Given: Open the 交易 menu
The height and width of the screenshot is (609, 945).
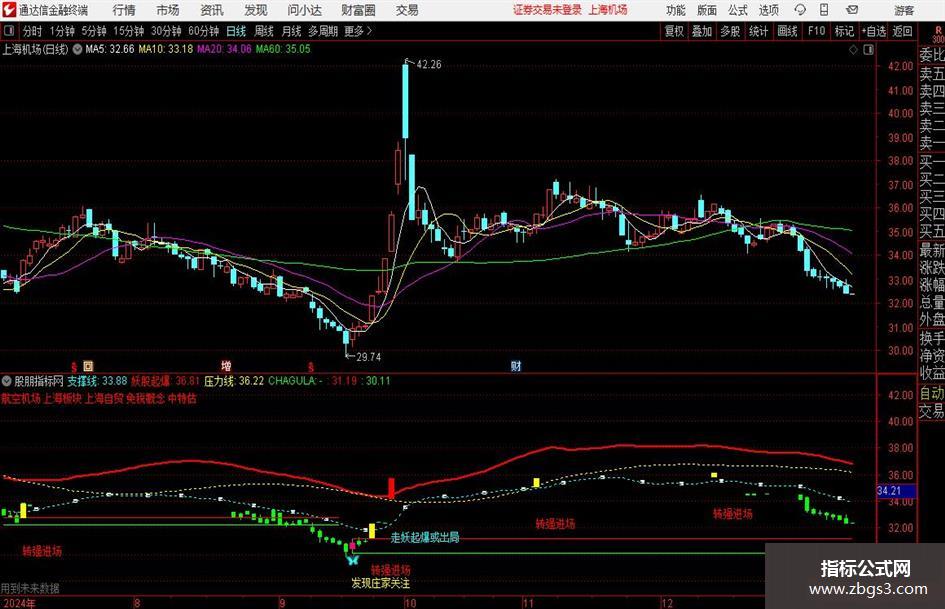Looking at the screenshot, I should click(x=407, y=10).
